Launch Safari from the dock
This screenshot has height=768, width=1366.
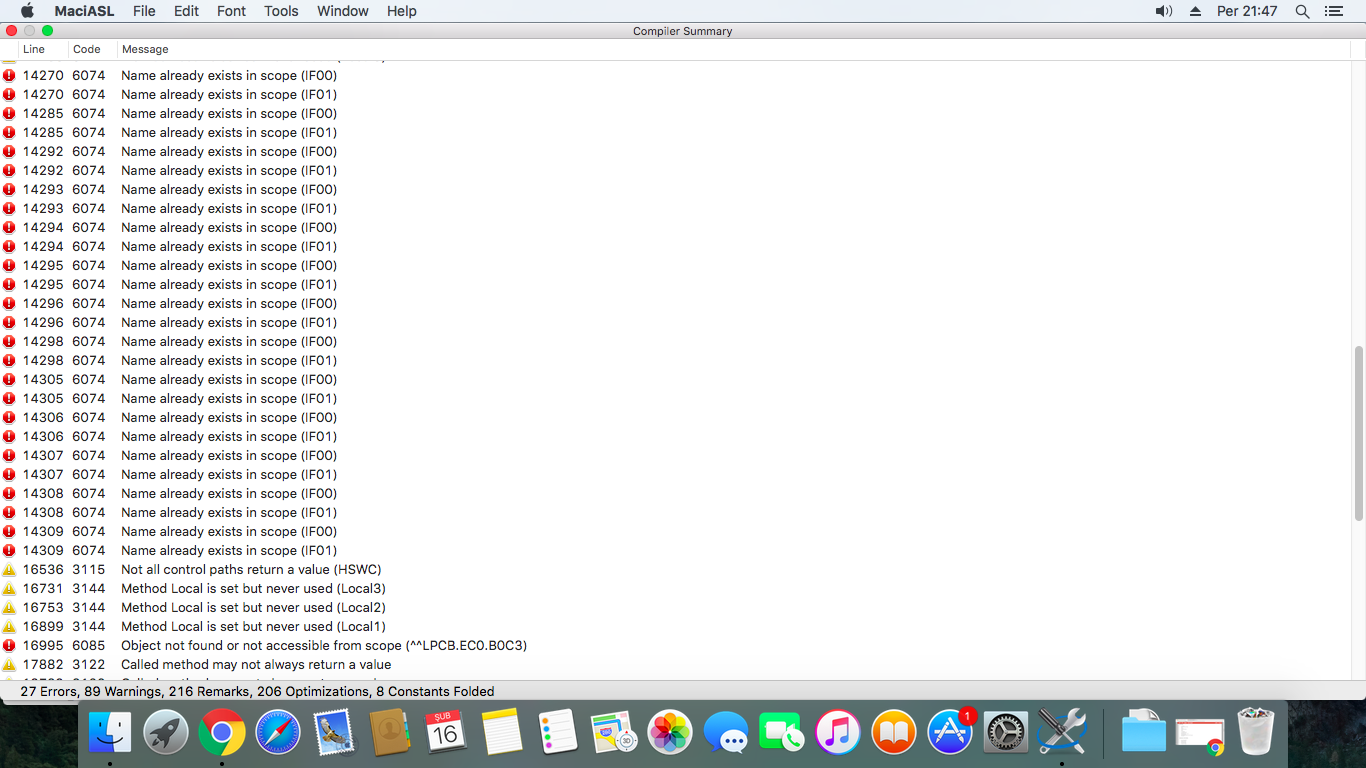[x=277, y=734]
